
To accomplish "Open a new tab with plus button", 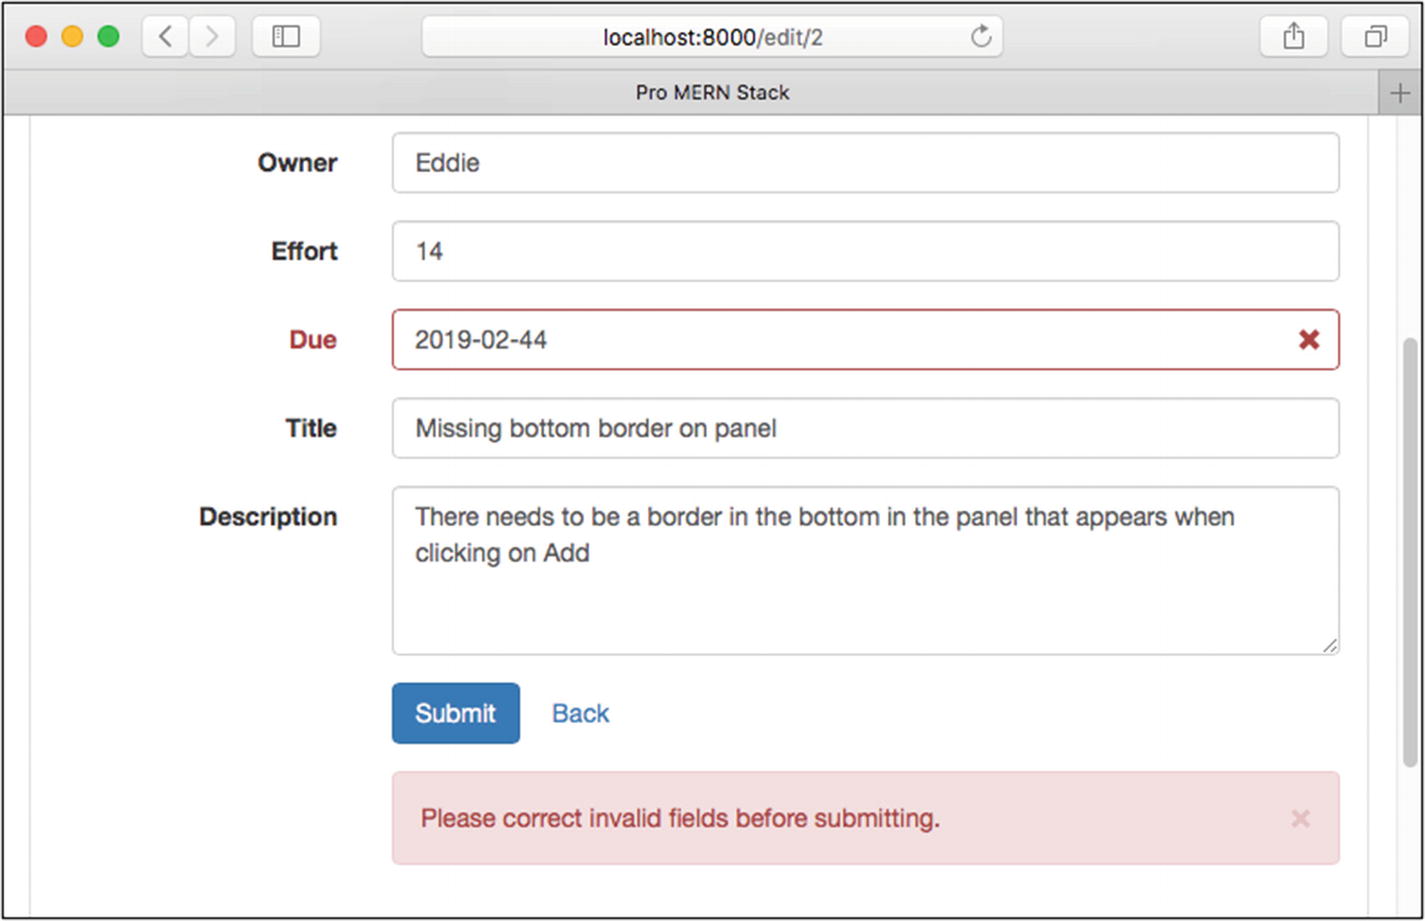I will pos(1399,93).
